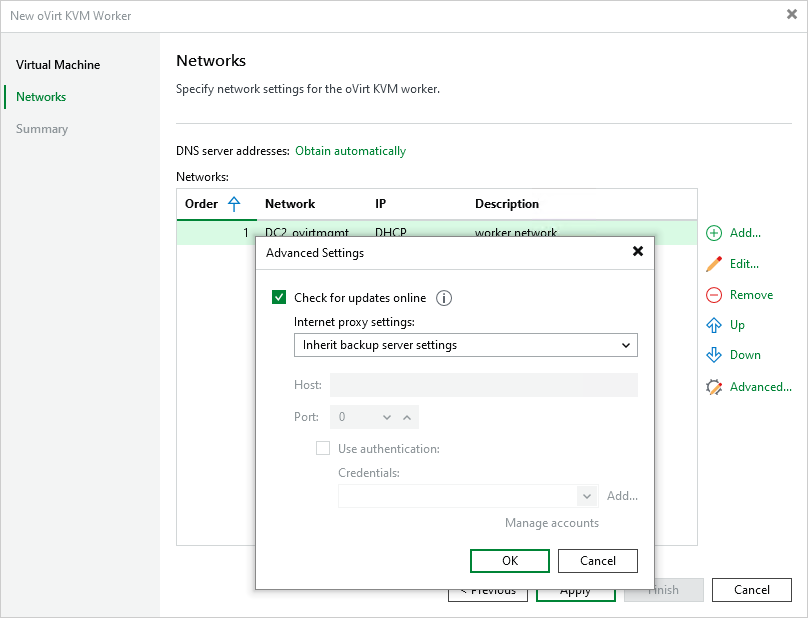Screen dimensions: 808x618
Task: Select the Summary step in sidebar
Action: pos(40,128)
